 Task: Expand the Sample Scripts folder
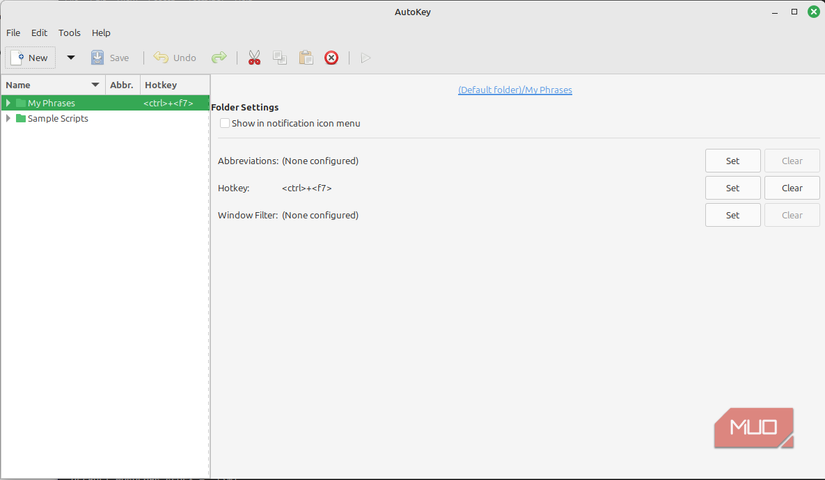pyautogui.click(x=8, y=118)
